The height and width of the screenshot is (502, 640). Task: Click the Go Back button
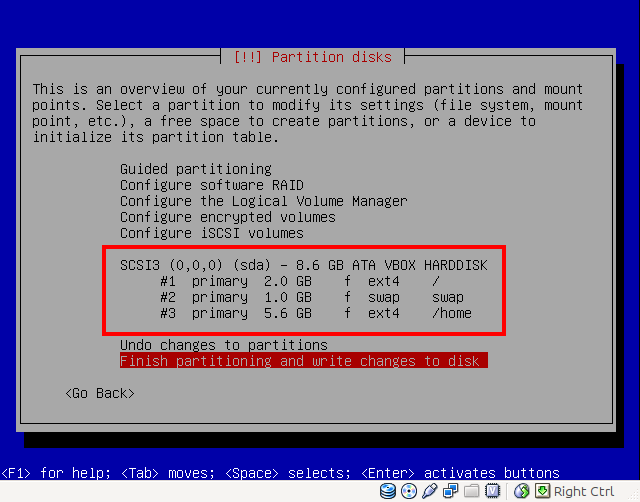(100, 393)
